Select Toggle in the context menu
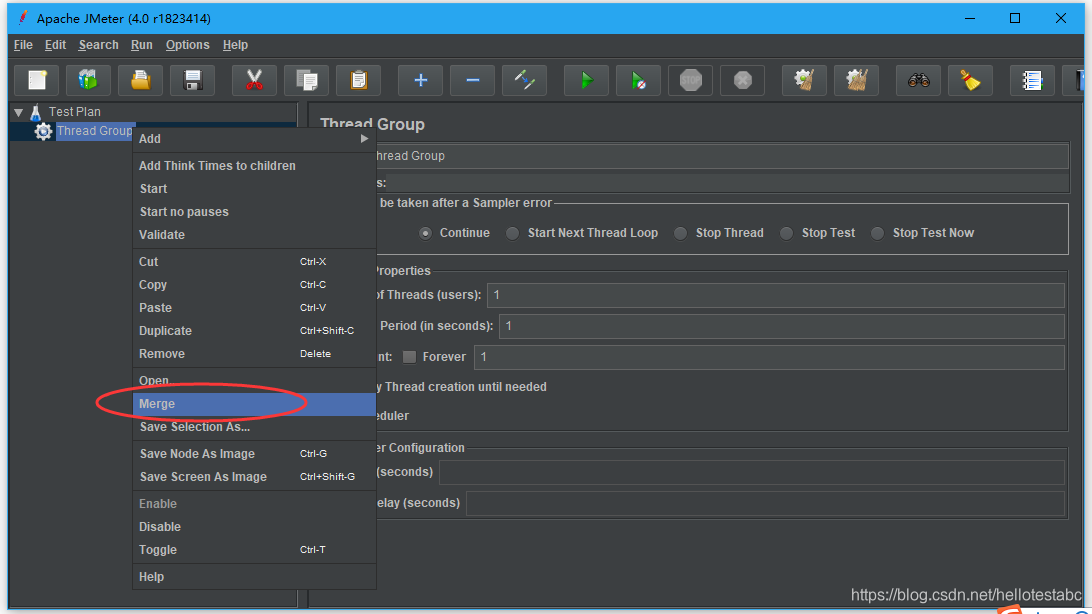The height and width of the screenshot is (614, 1092). tap(254, 550)
